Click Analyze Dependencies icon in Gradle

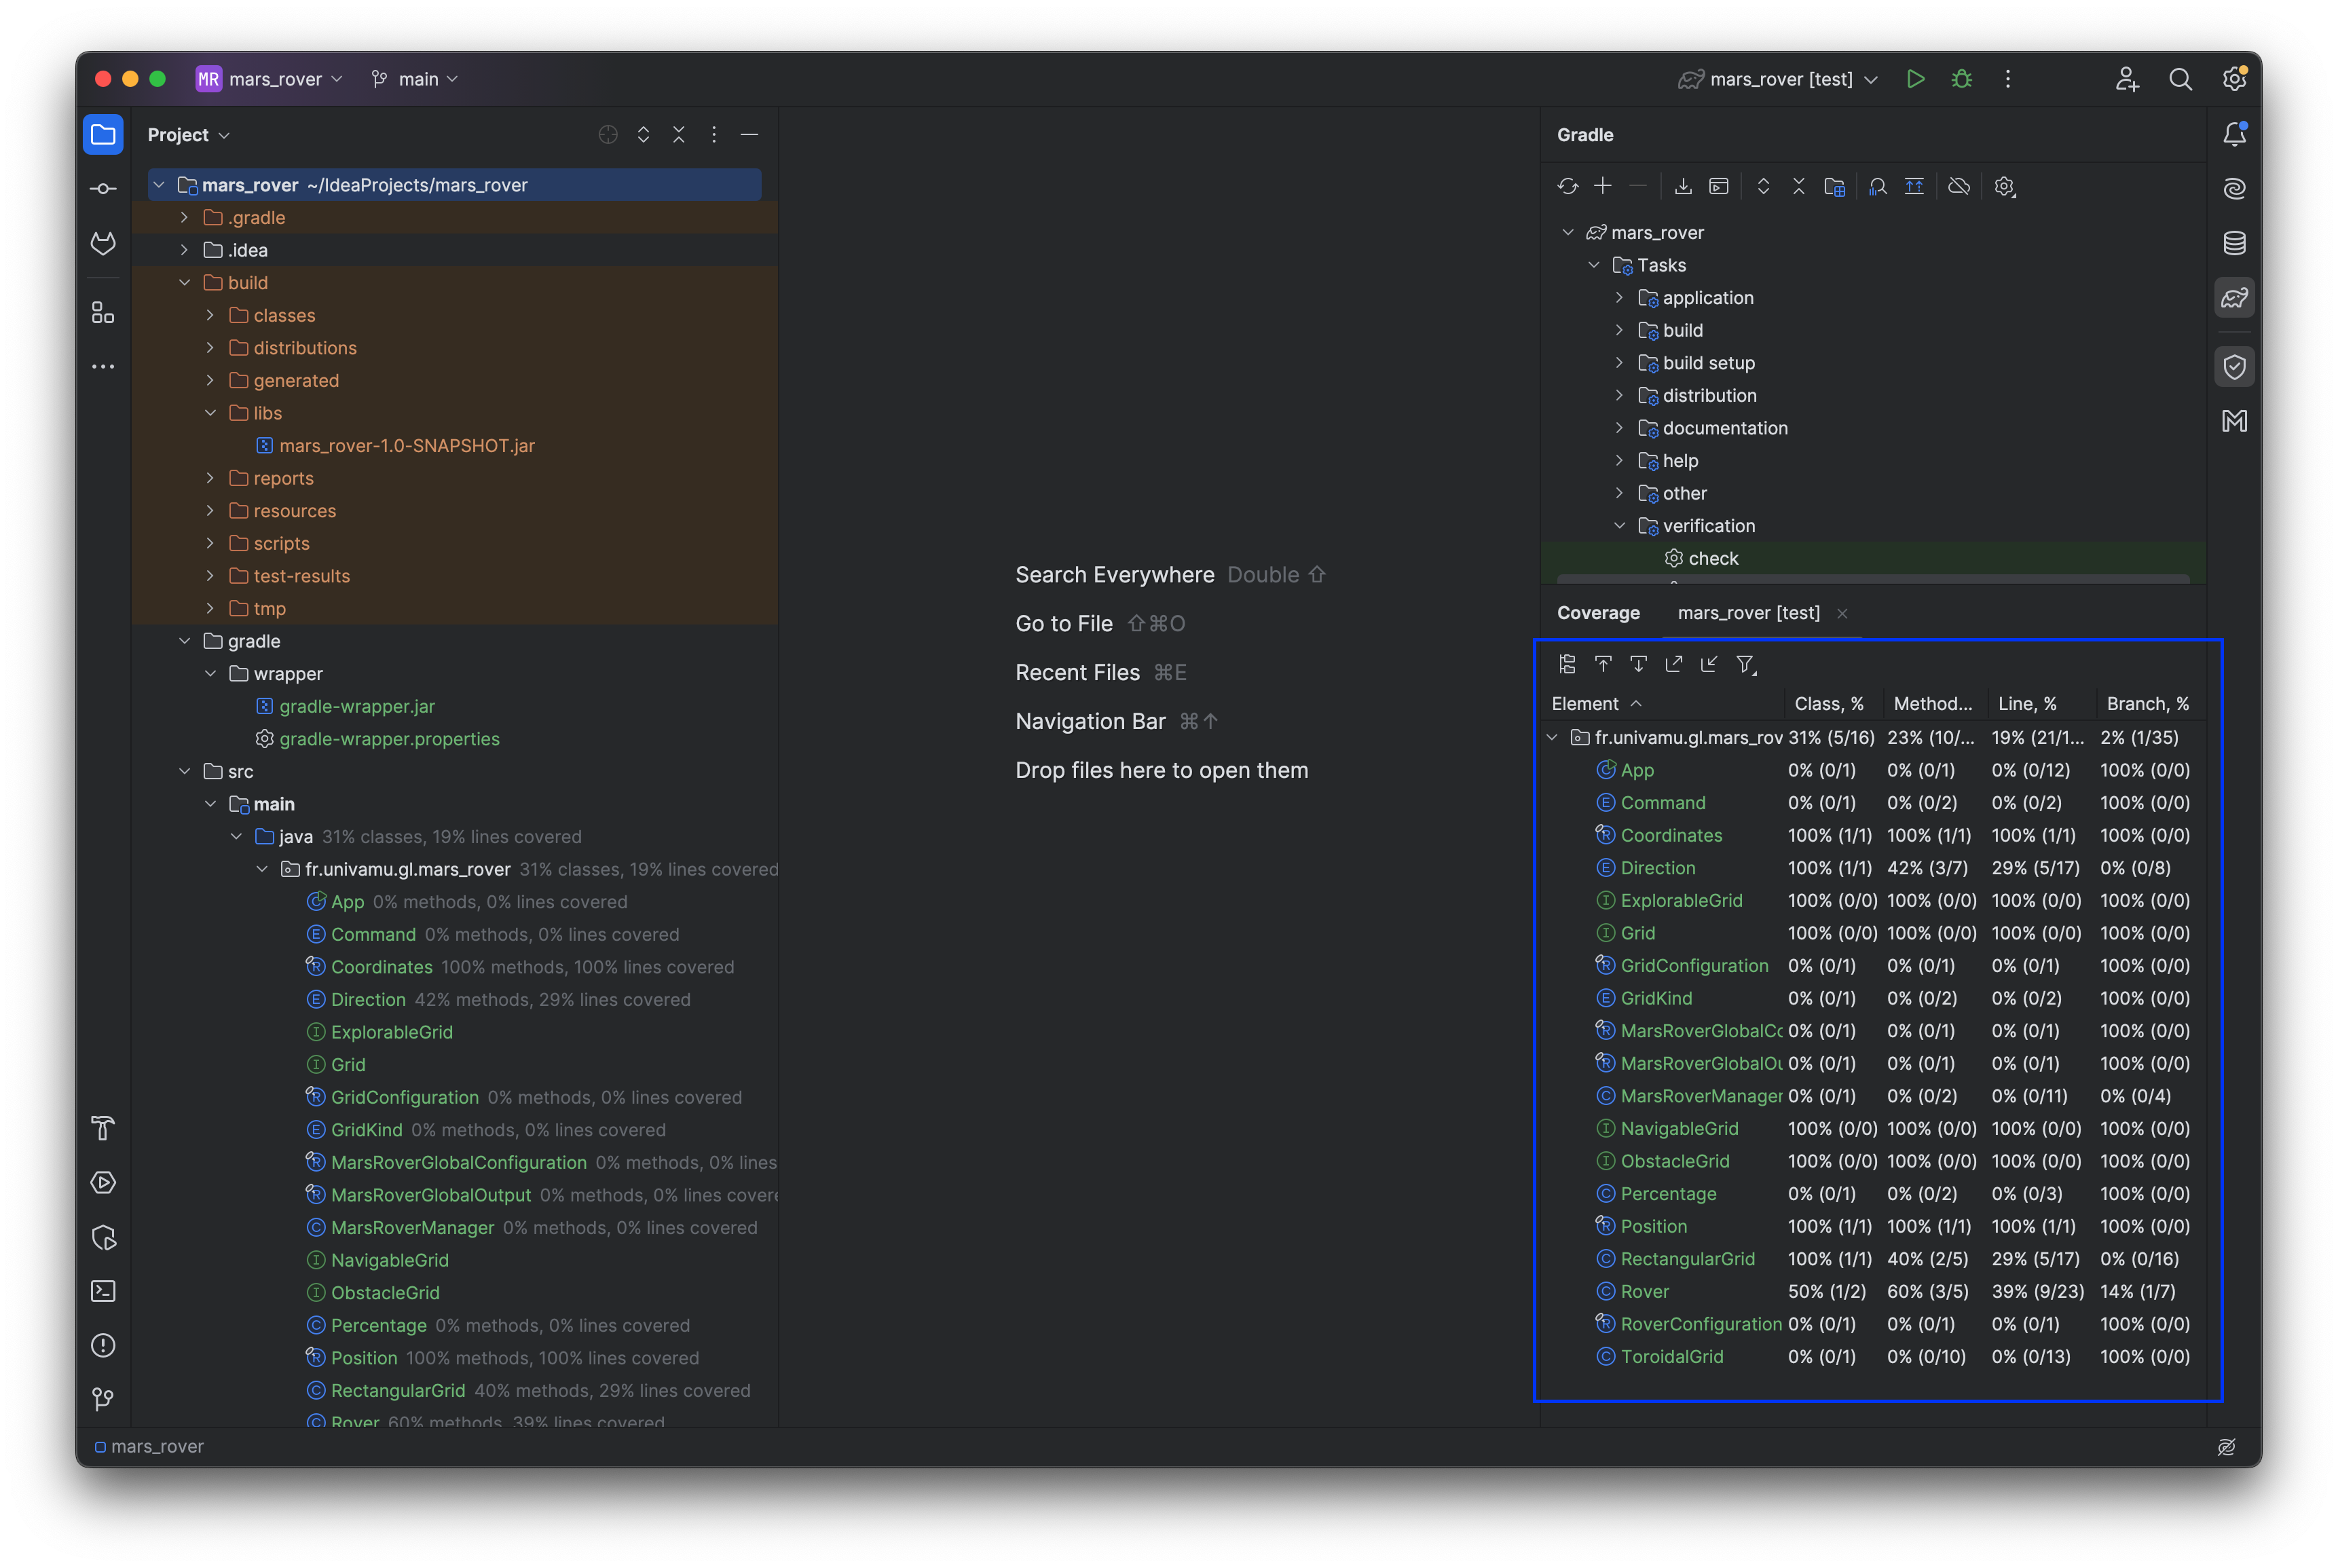1878,186
